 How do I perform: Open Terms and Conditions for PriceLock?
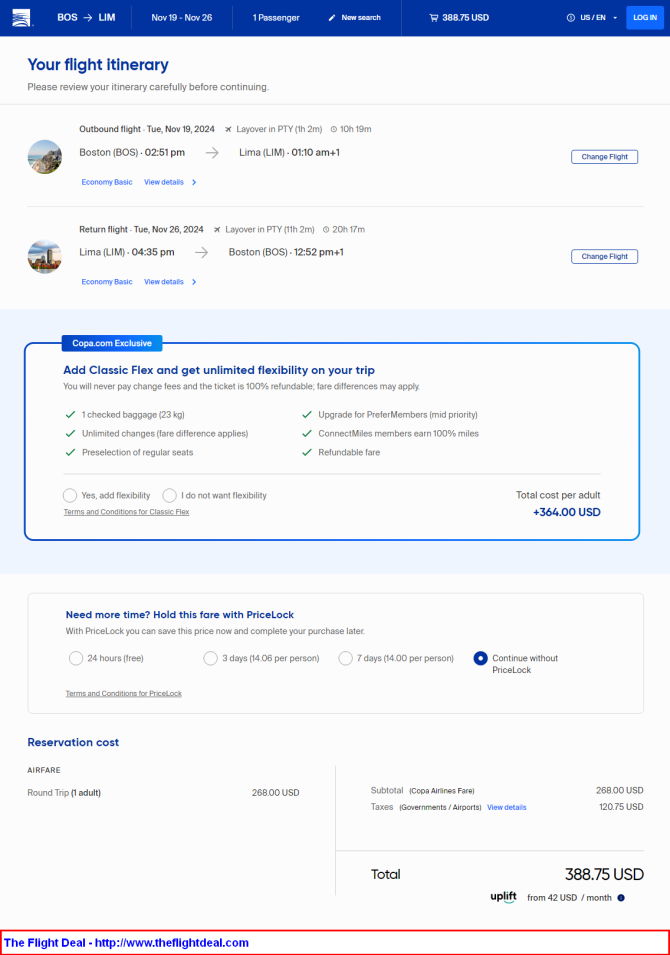(x=124, y=693)
